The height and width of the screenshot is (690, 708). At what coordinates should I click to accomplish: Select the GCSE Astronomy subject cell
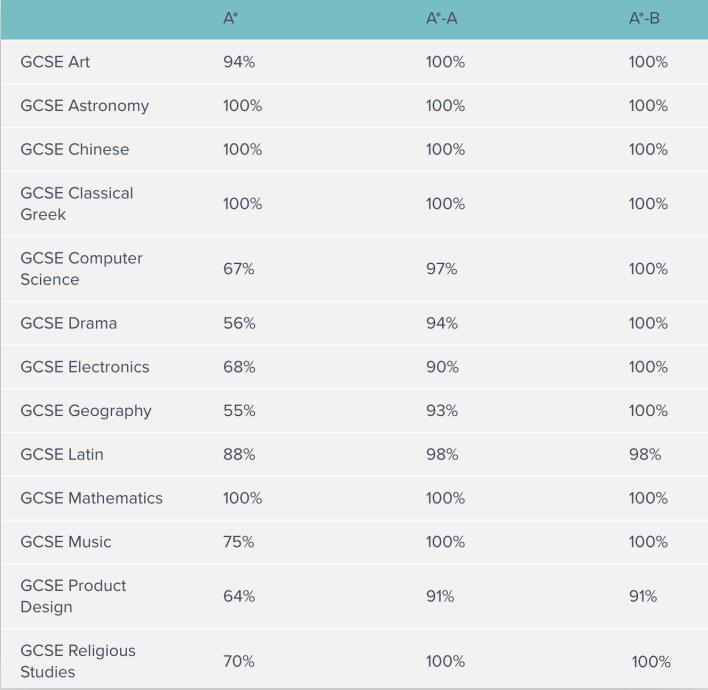[x=84, y=106]
